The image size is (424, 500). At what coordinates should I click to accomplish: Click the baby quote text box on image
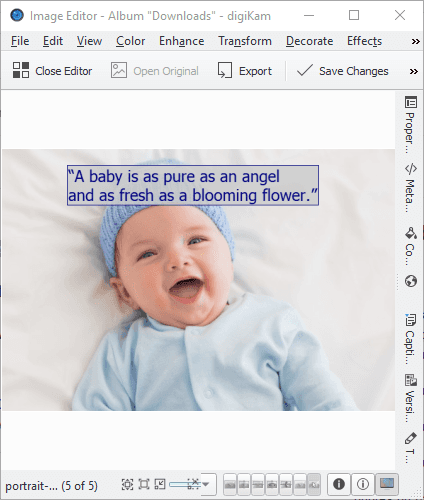tap(193, 185)
